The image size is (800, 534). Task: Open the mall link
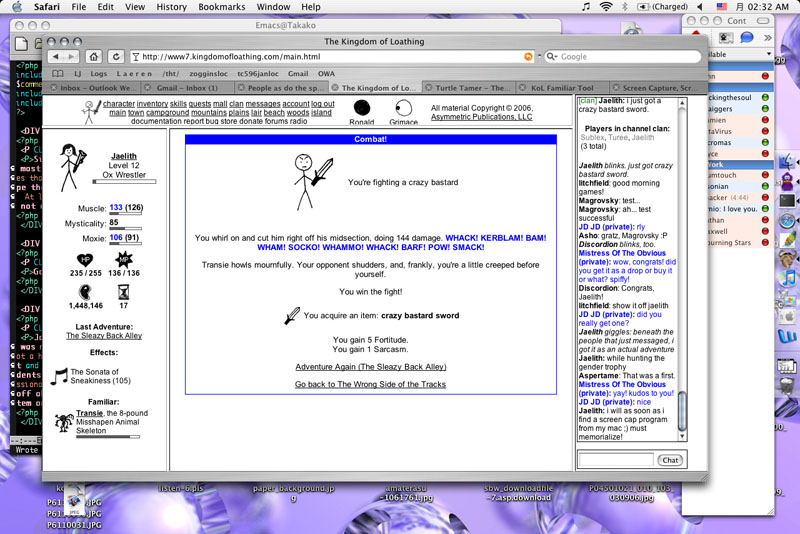tap(220, 104)
